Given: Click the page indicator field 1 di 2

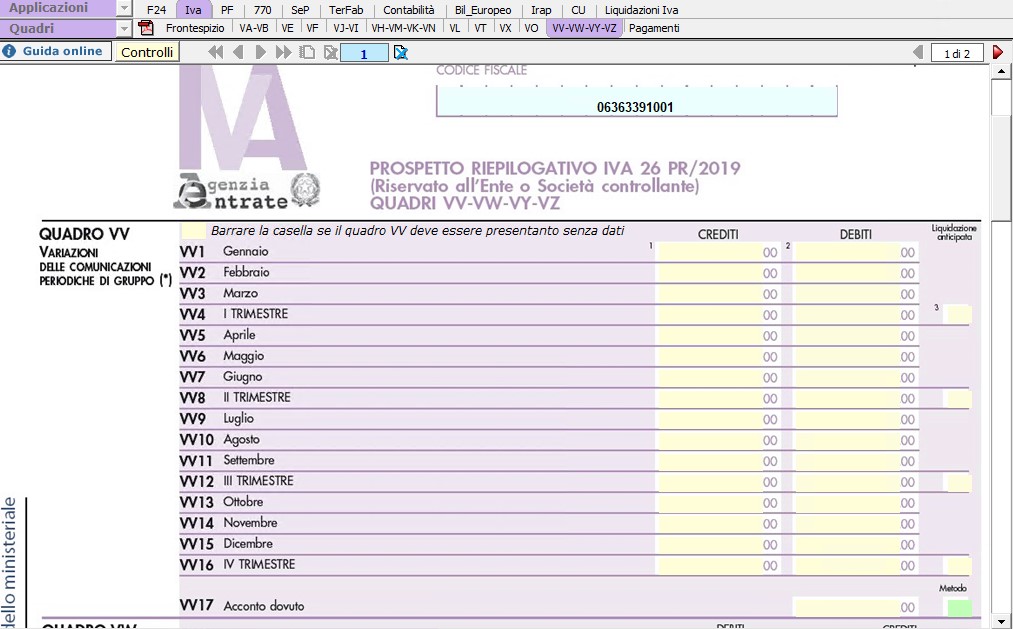Looking at the screenshot, I should [x=957, y=53].
